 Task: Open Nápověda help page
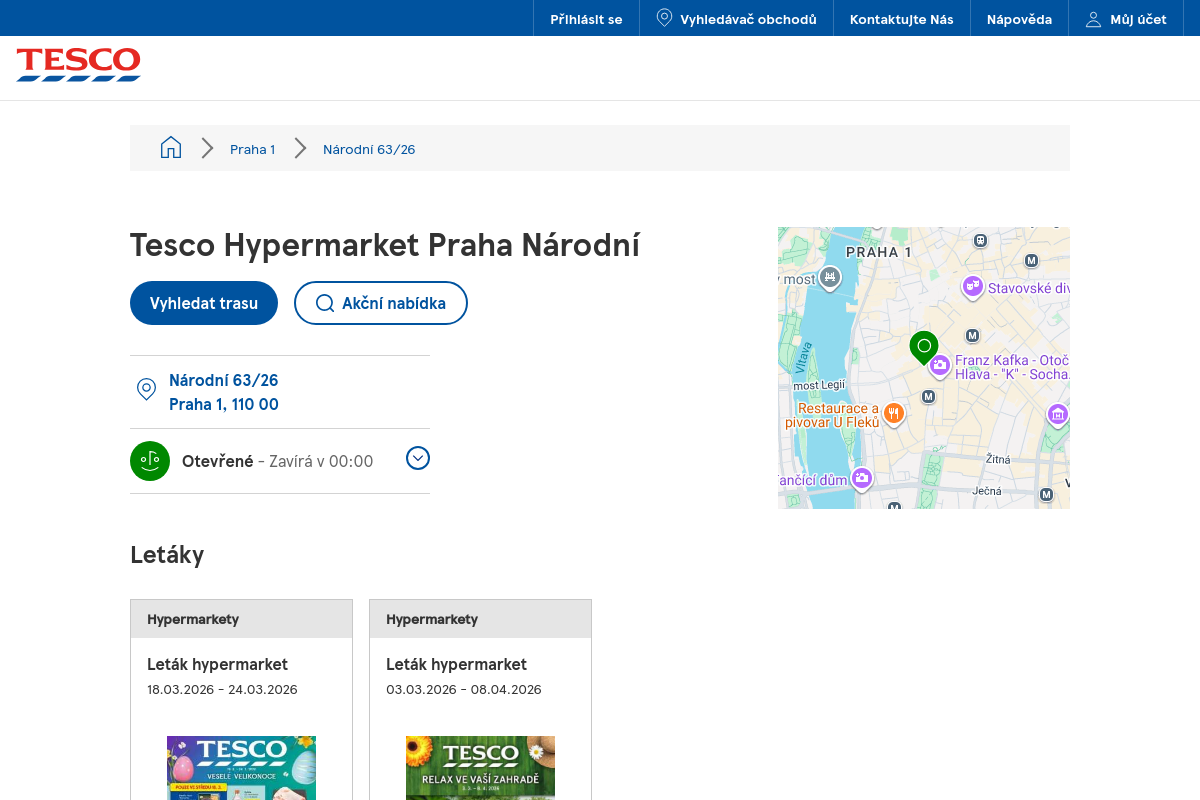pyautogui.click(x=1019, y=19)
